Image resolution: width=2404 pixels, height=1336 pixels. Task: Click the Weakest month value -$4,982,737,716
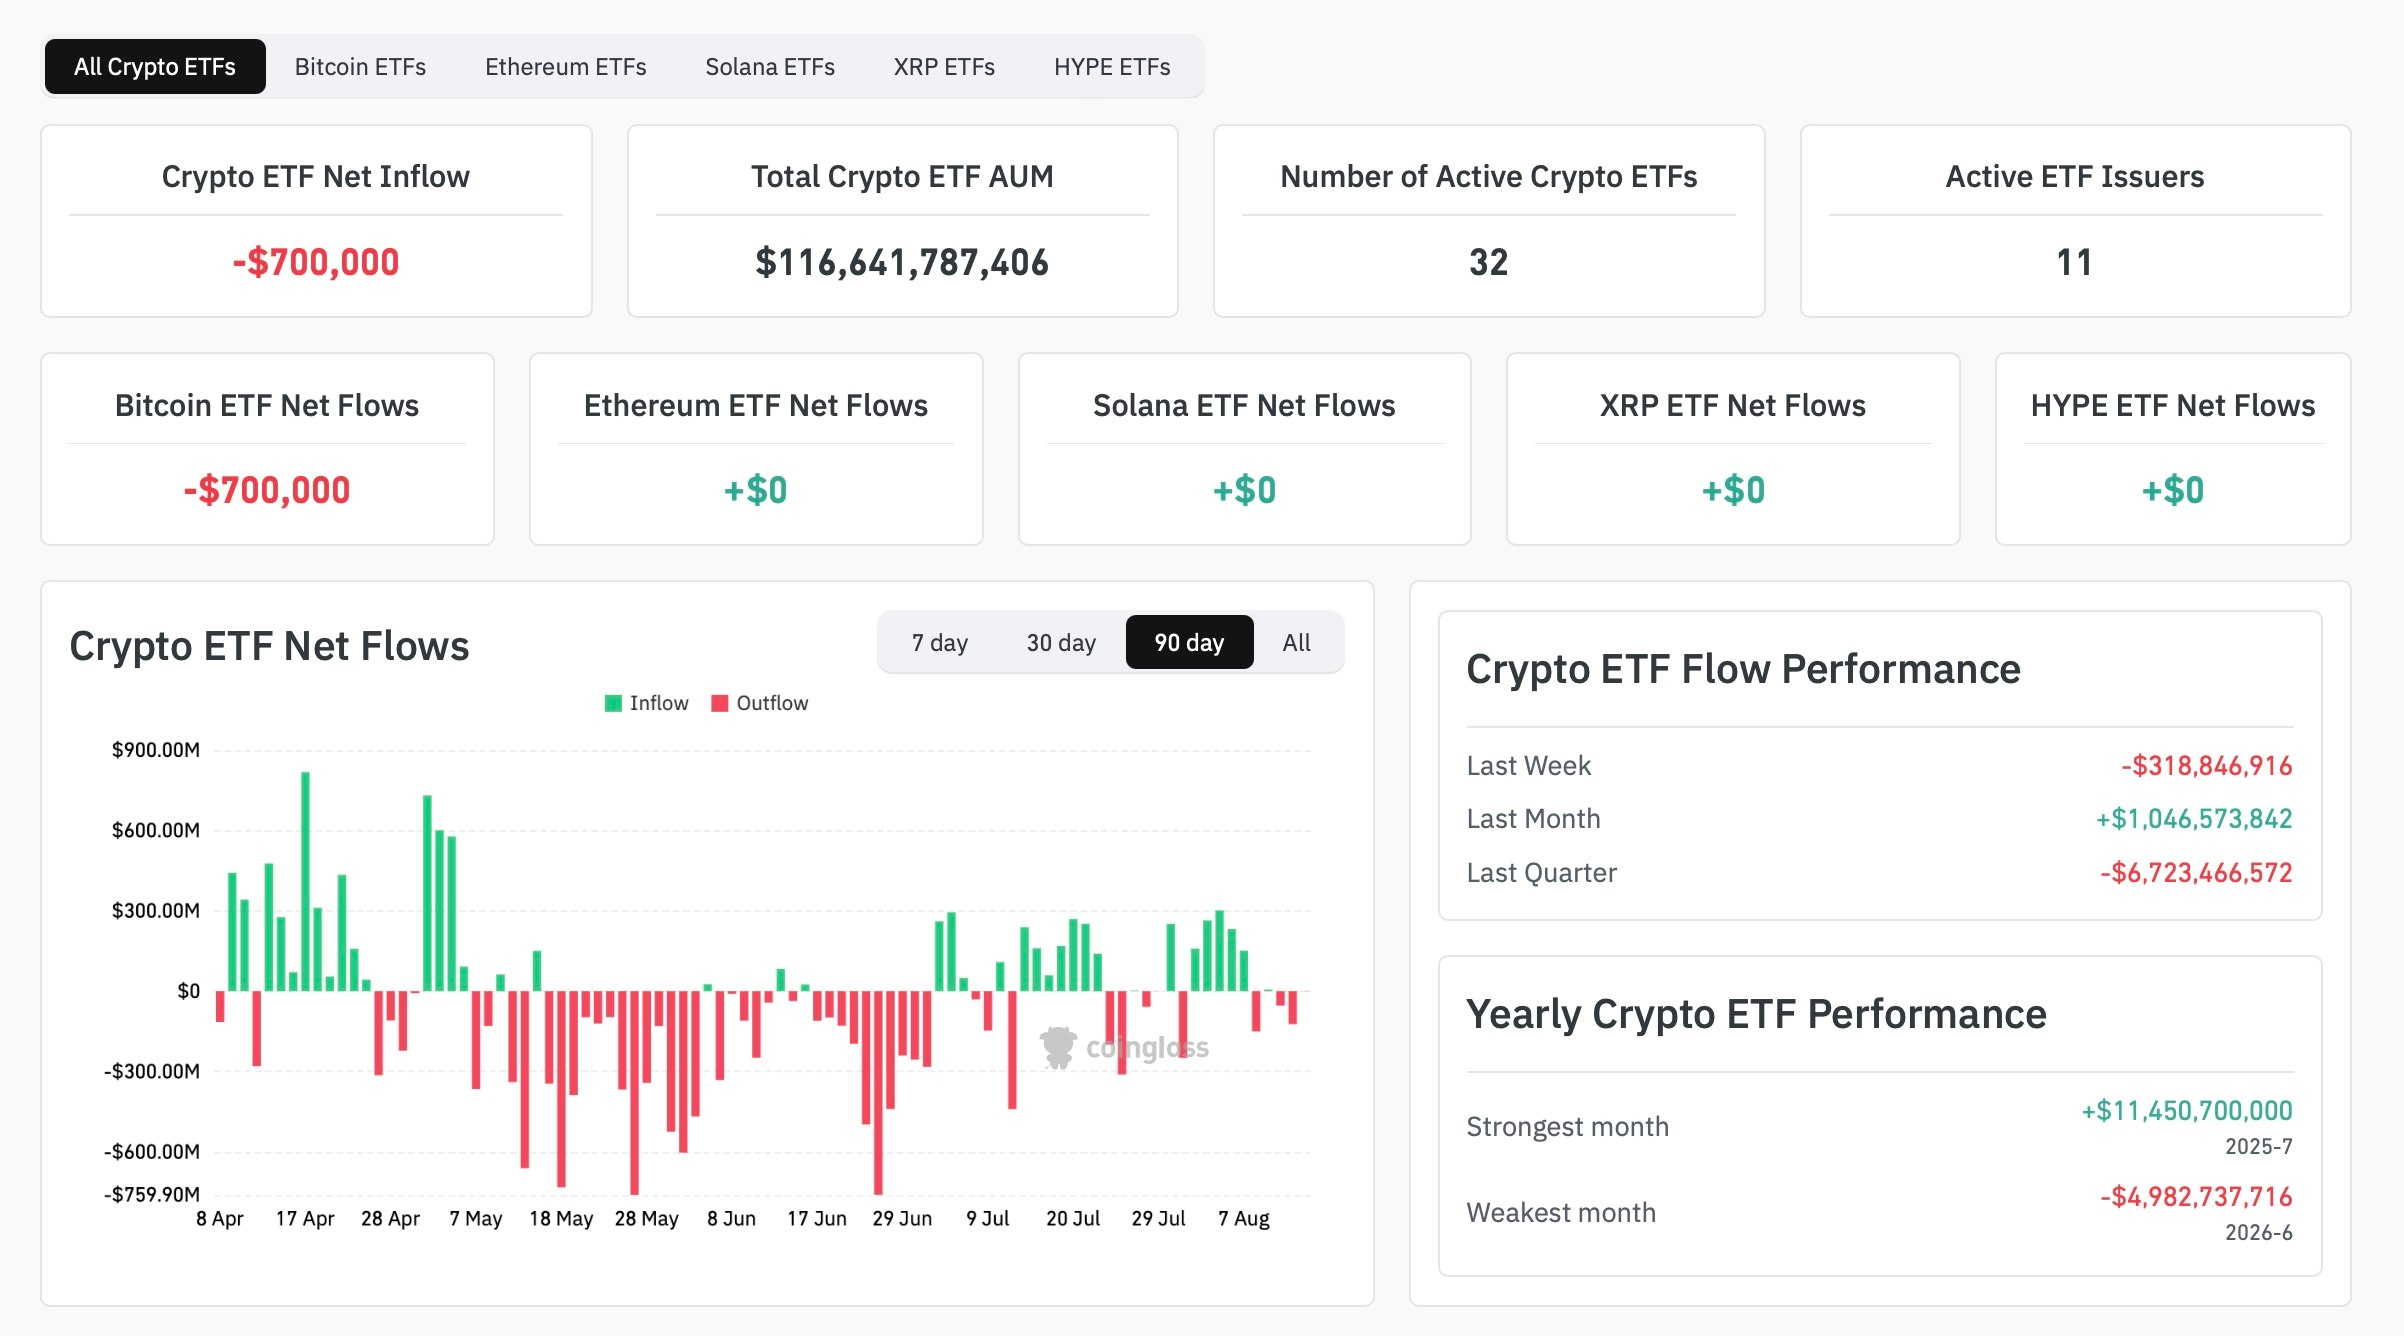(2196, 1196)
